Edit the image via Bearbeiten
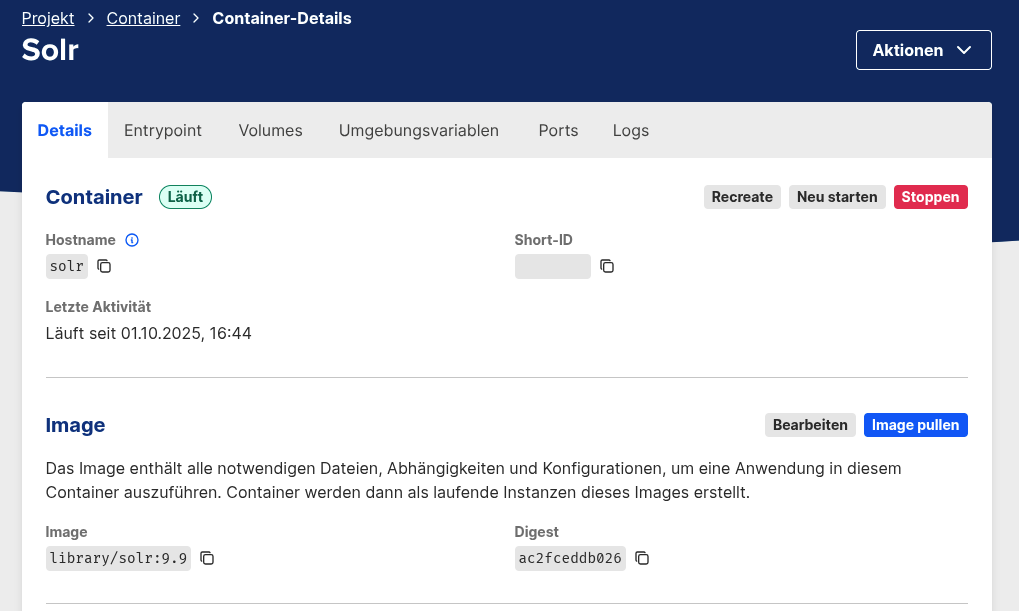Image resolution: width=1019 pixels, height=611 pixels. click(811, 425)
